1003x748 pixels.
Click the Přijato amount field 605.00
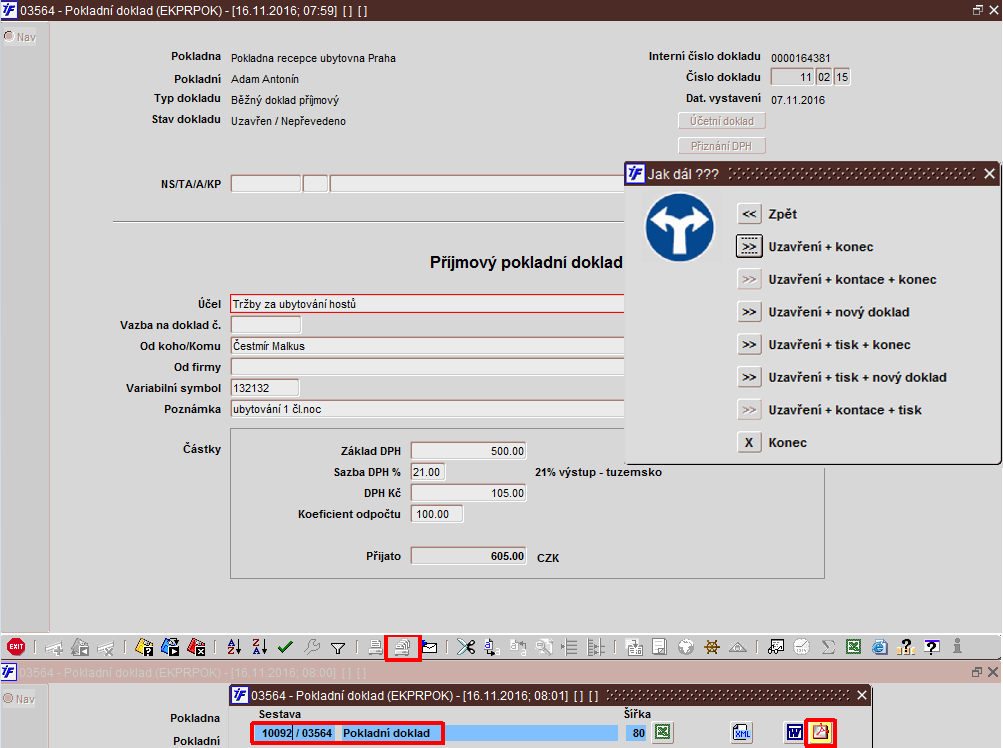pyautogui.click(x=468, y=555)
